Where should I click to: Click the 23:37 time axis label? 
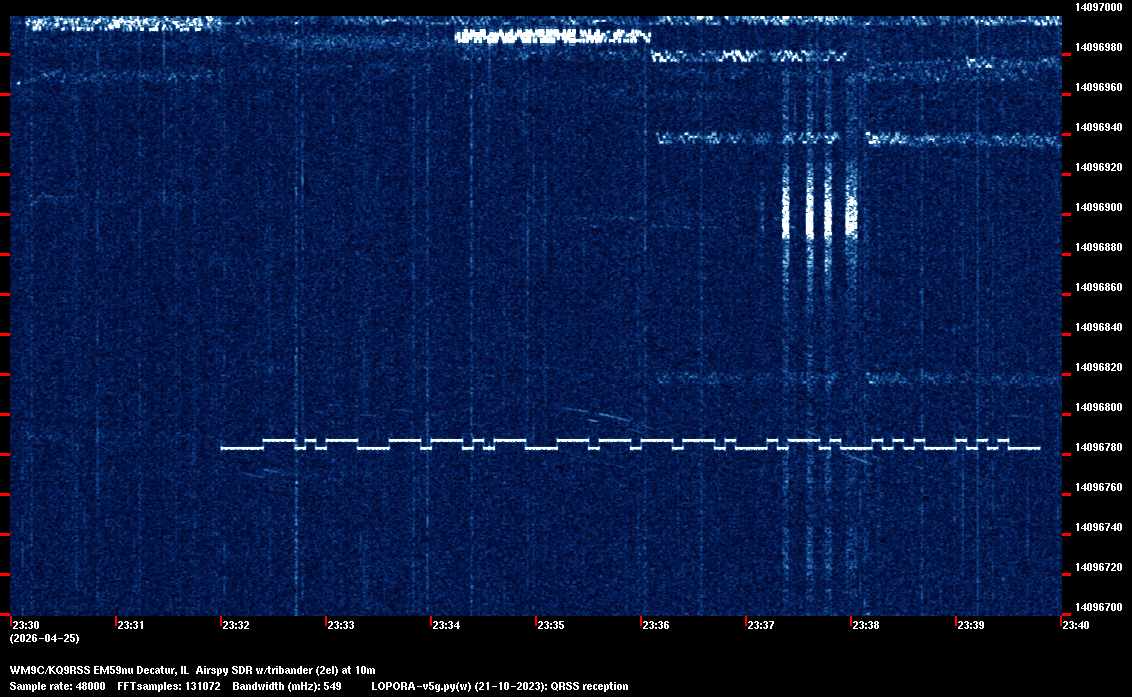[x=760, y=625]
